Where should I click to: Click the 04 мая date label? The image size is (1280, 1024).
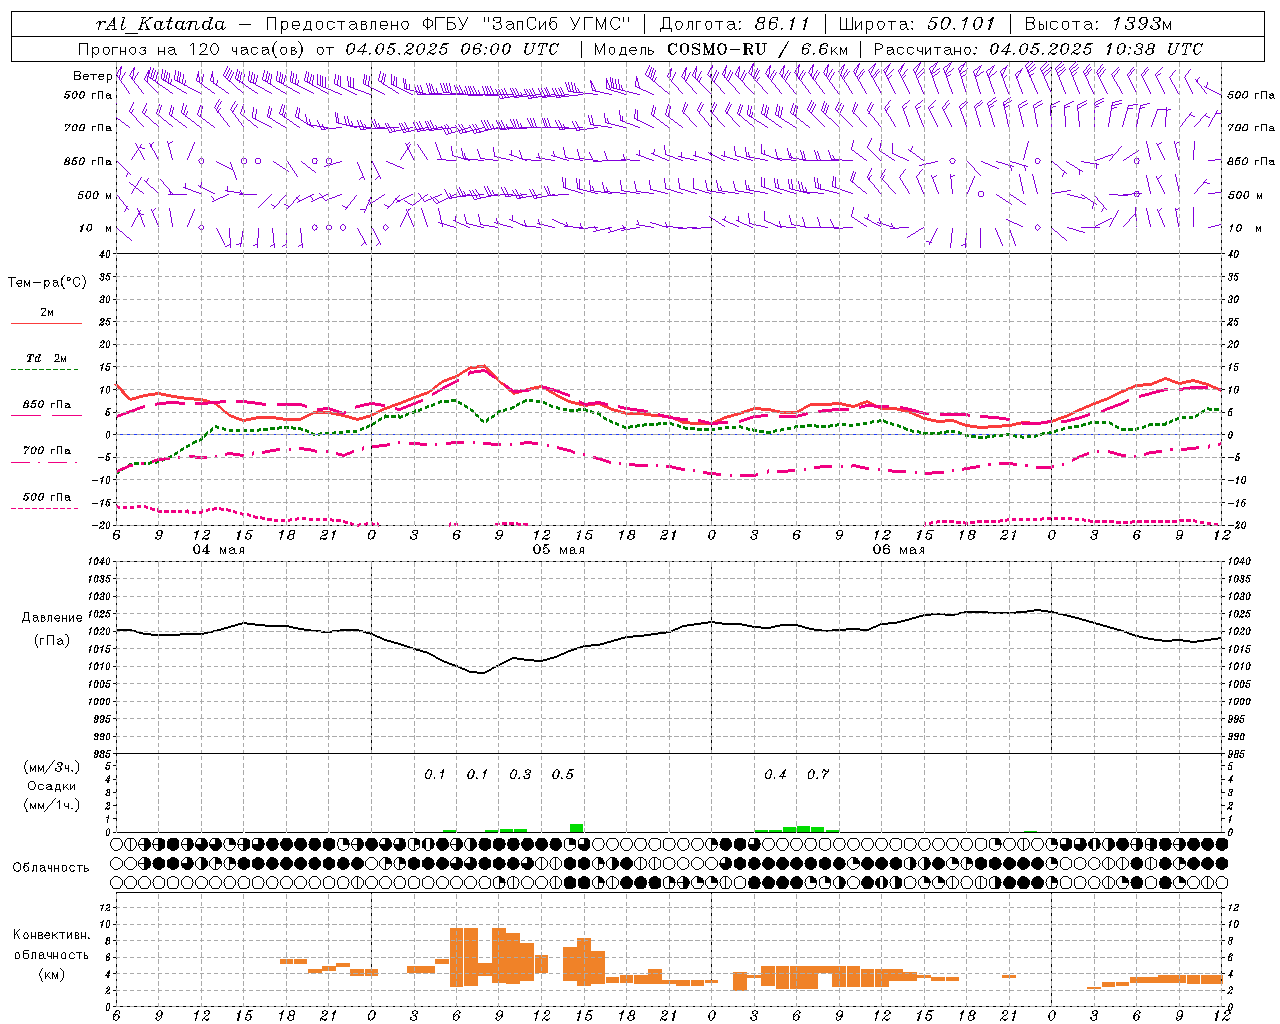218,550
